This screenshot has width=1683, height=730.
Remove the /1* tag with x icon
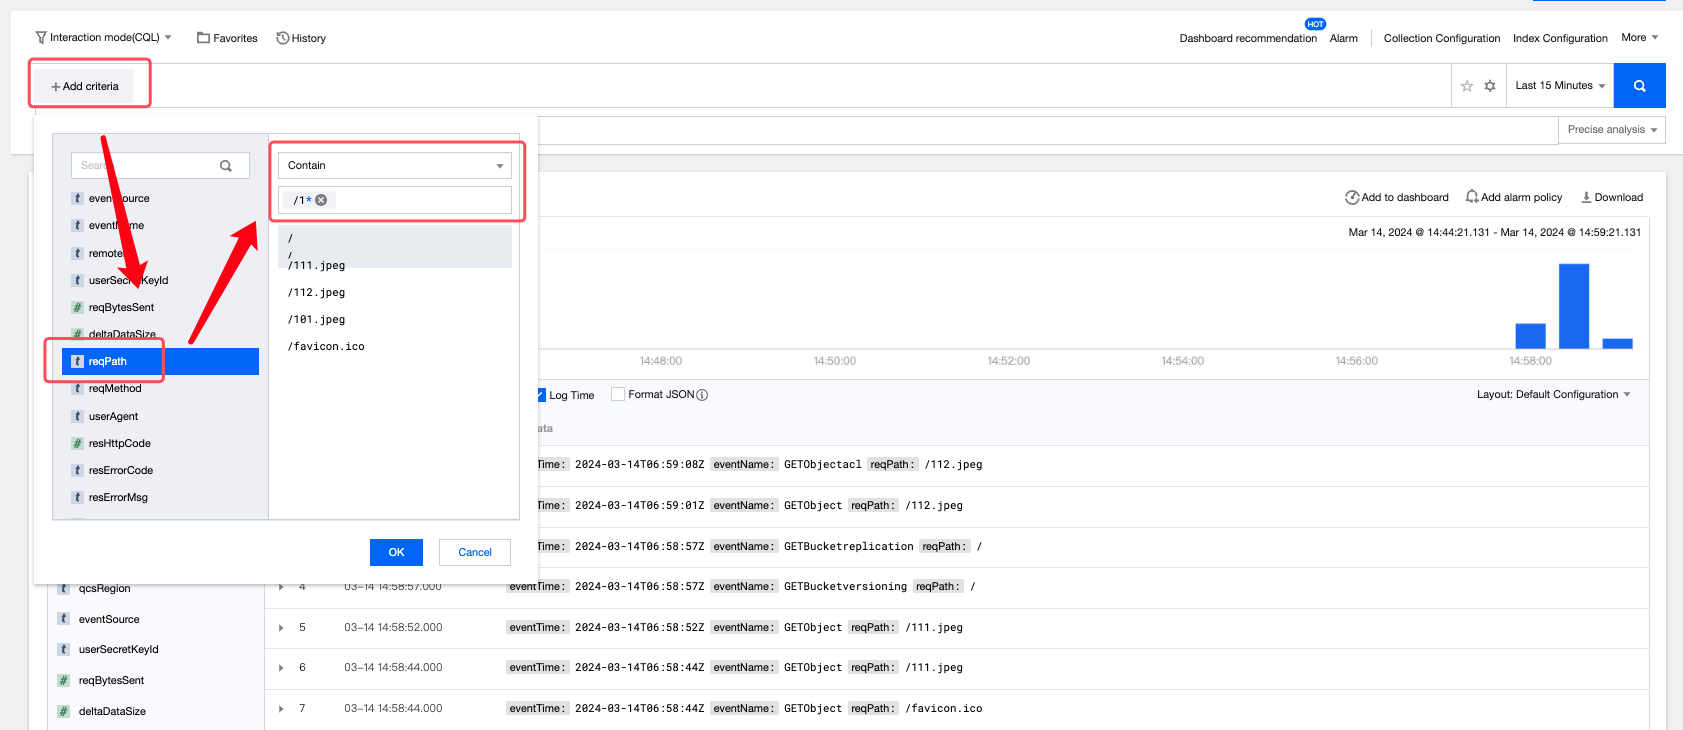point(321,200)
